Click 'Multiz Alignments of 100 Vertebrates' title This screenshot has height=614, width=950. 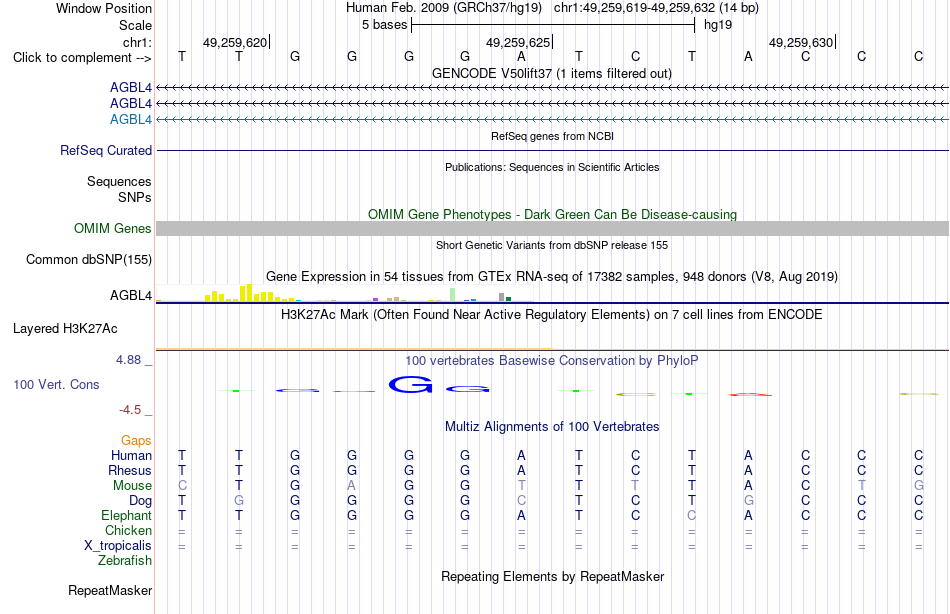point(552,427)
